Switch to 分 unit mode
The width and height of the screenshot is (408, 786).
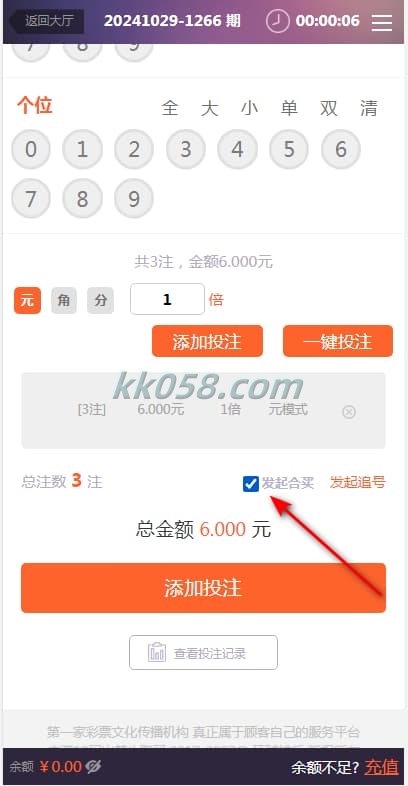click(100, 300)
